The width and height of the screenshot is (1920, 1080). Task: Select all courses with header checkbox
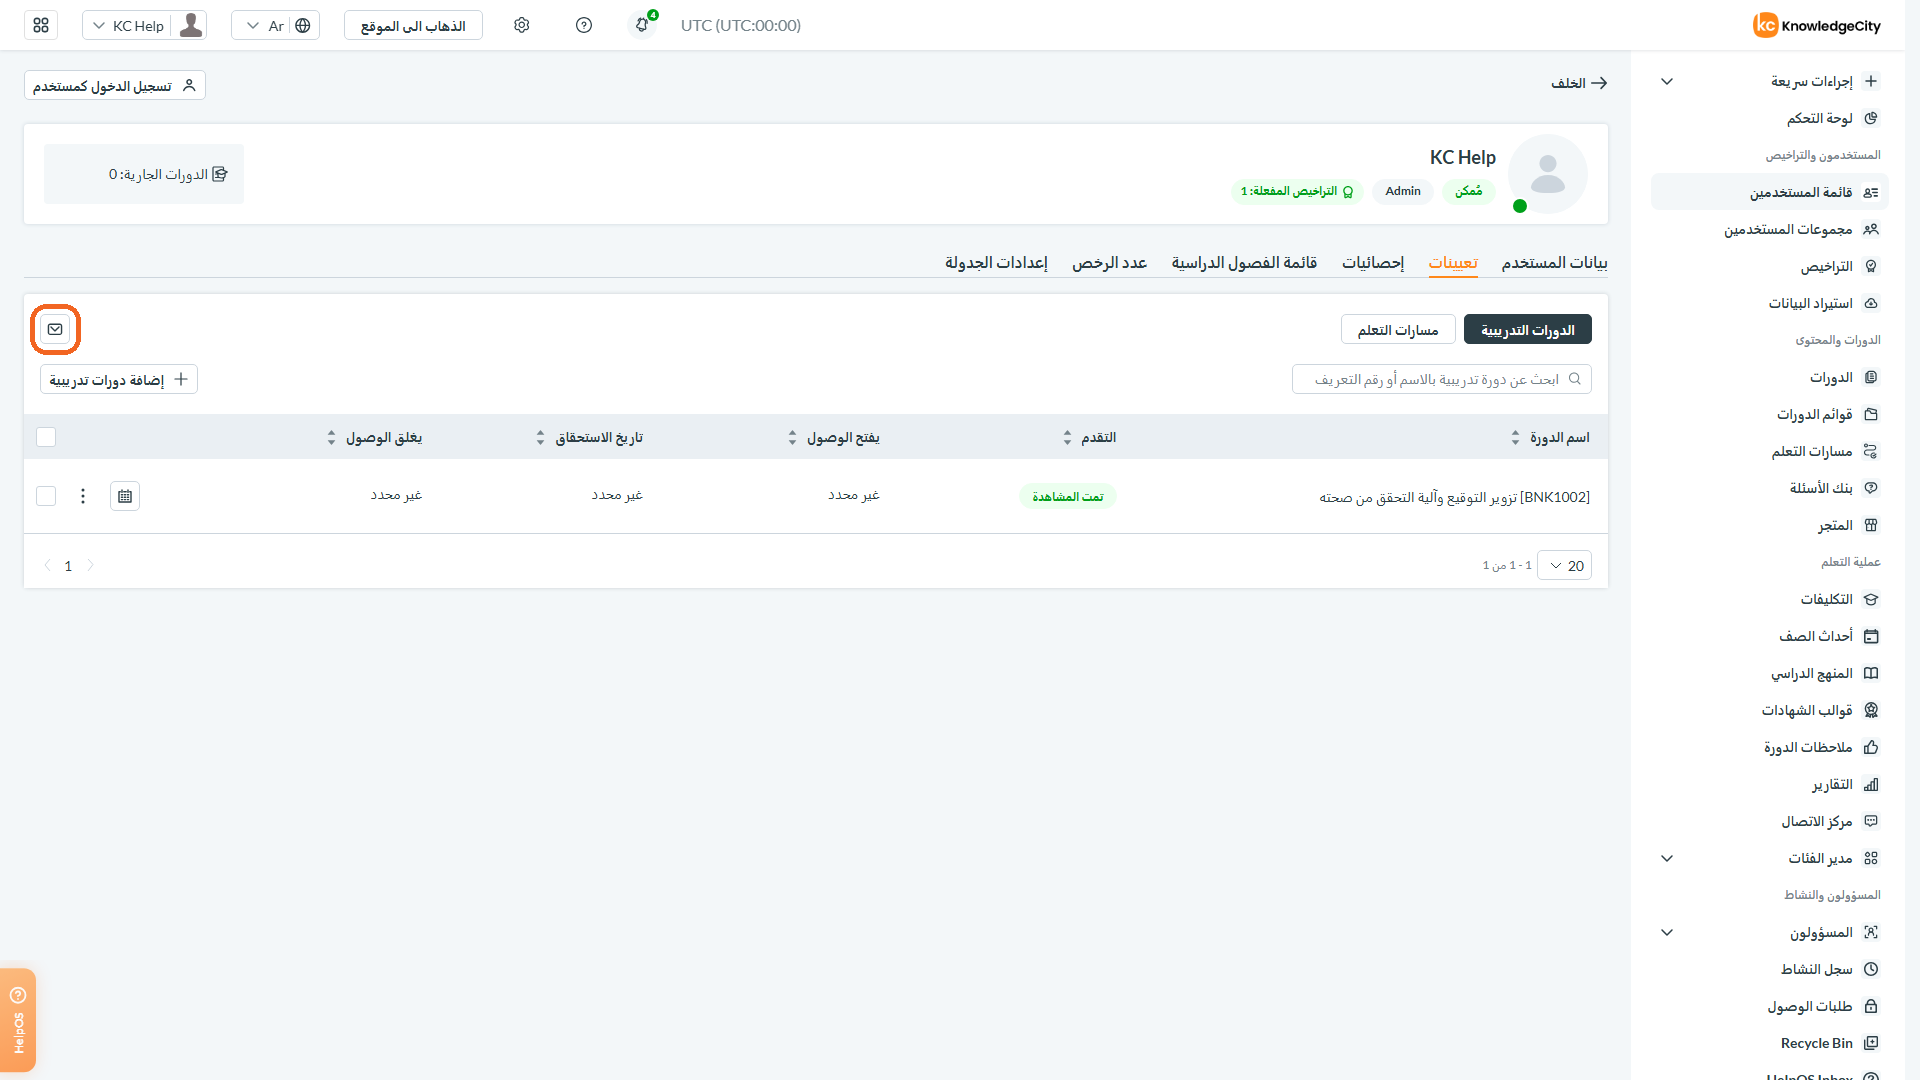tap(46, 437)
